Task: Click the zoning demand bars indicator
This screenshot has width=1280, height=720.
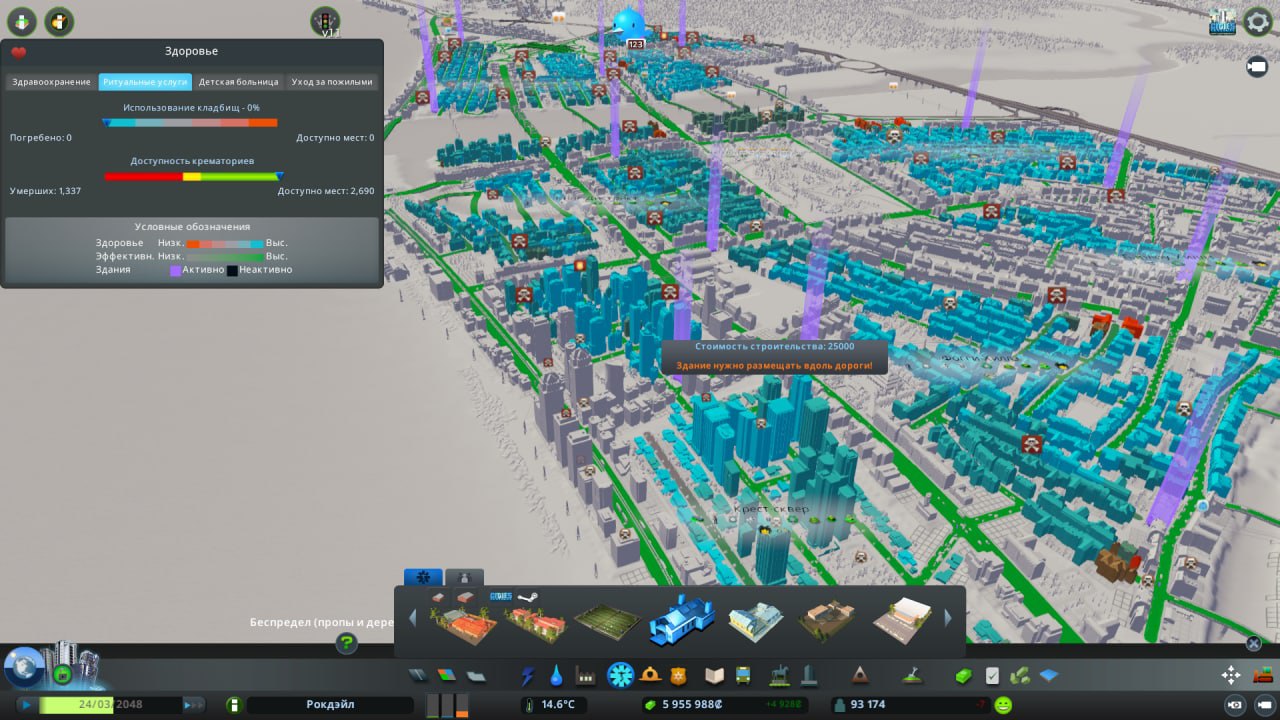Action: tap(447, 705)
